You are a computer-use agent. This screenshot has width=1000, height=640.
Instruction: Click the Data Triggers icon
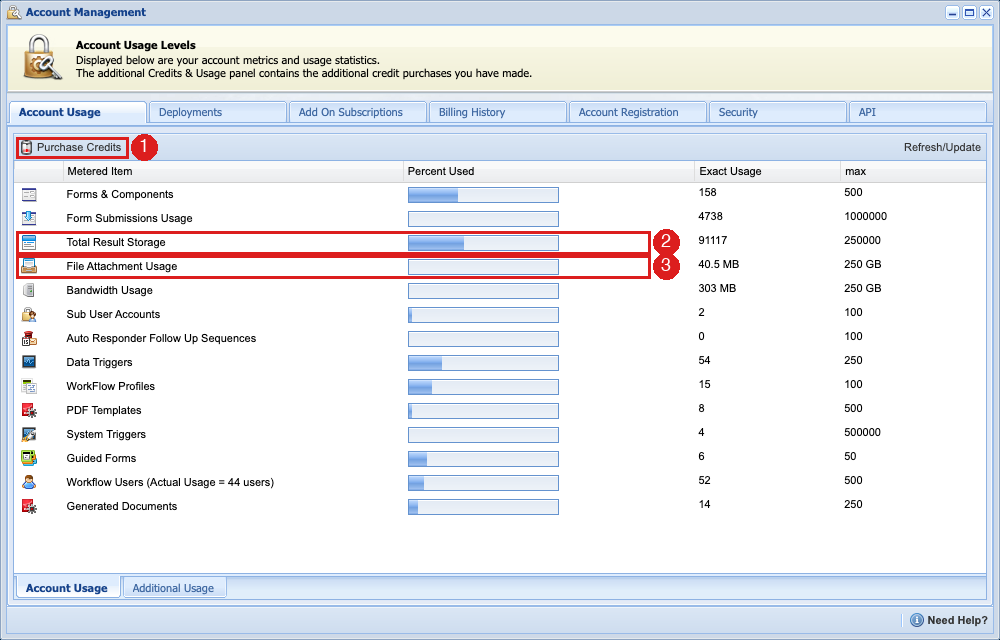[x=29, y=362]
